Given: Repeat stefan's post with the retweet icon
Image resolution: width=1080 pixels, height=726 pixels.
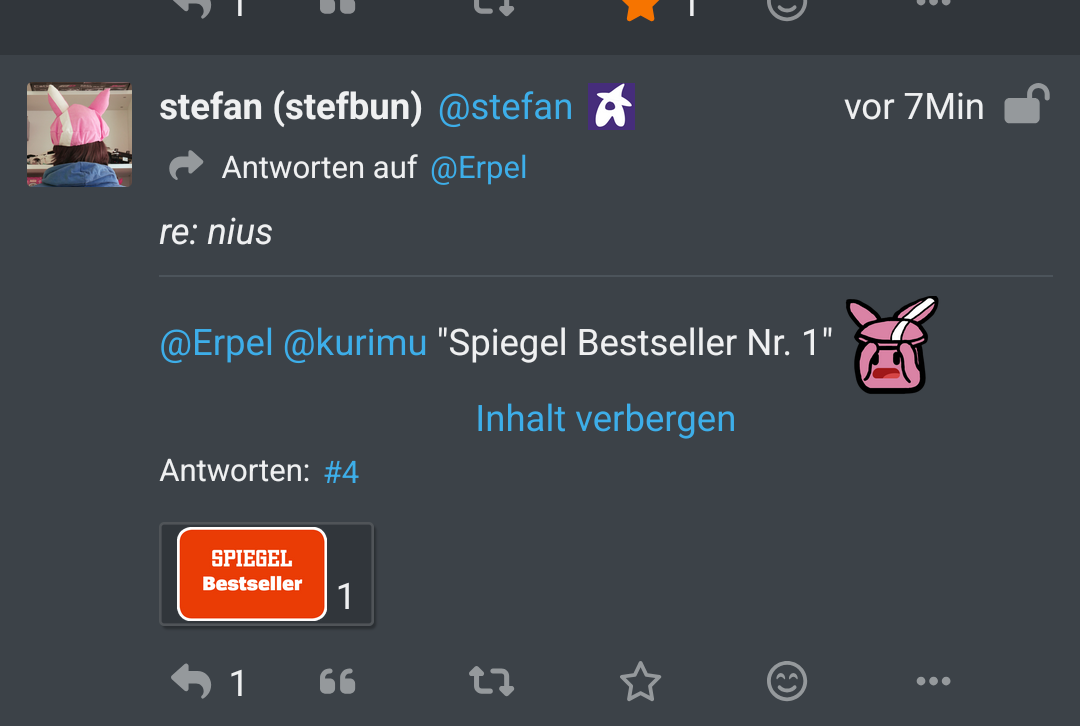Looking at the screenshot, I should [x=491, y=682].
